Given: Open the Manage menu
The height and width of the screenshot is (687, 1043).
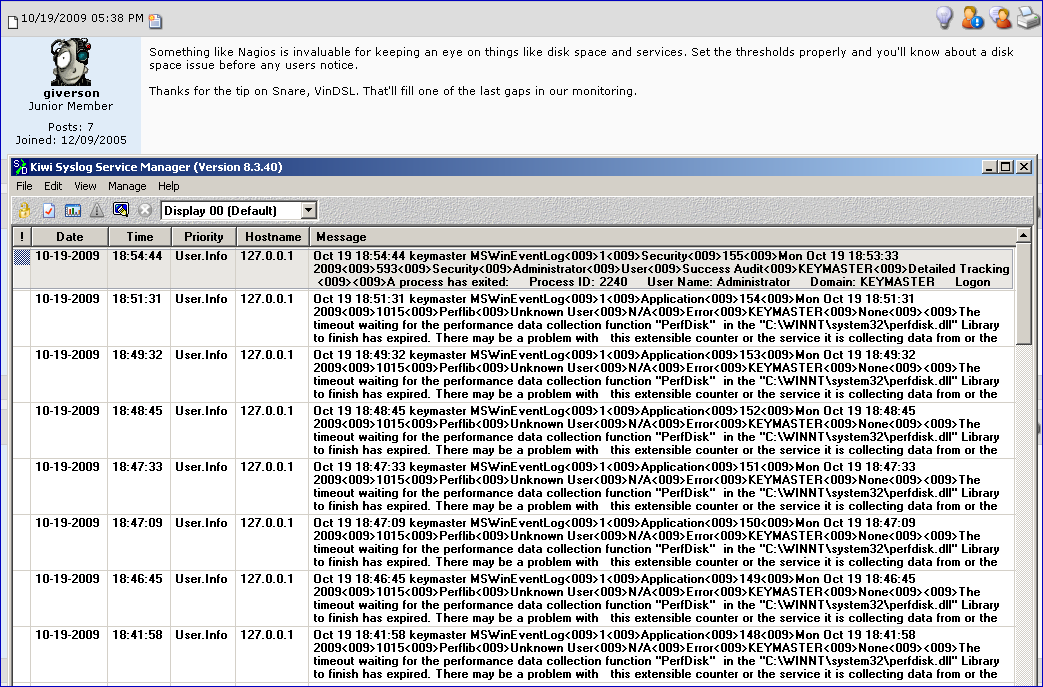Looking at the screenshot, I should 127,186.
